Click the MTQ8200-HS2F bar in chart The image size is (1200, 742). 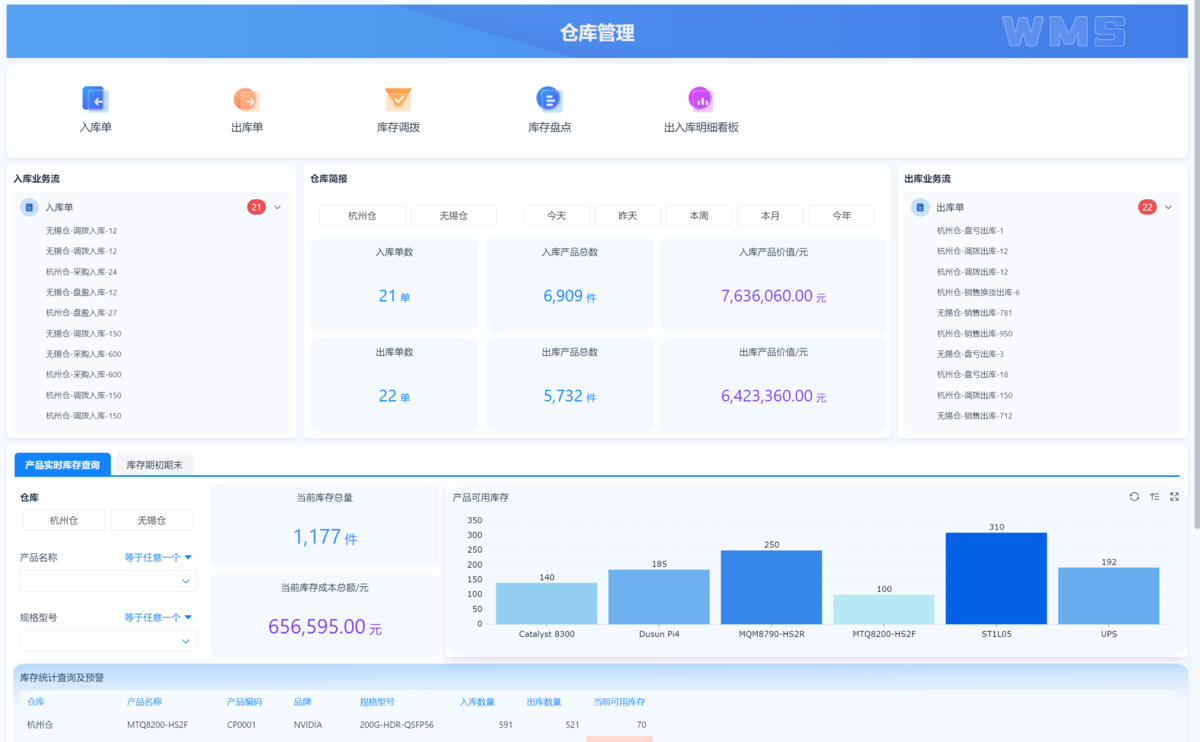tap(884, 609)
